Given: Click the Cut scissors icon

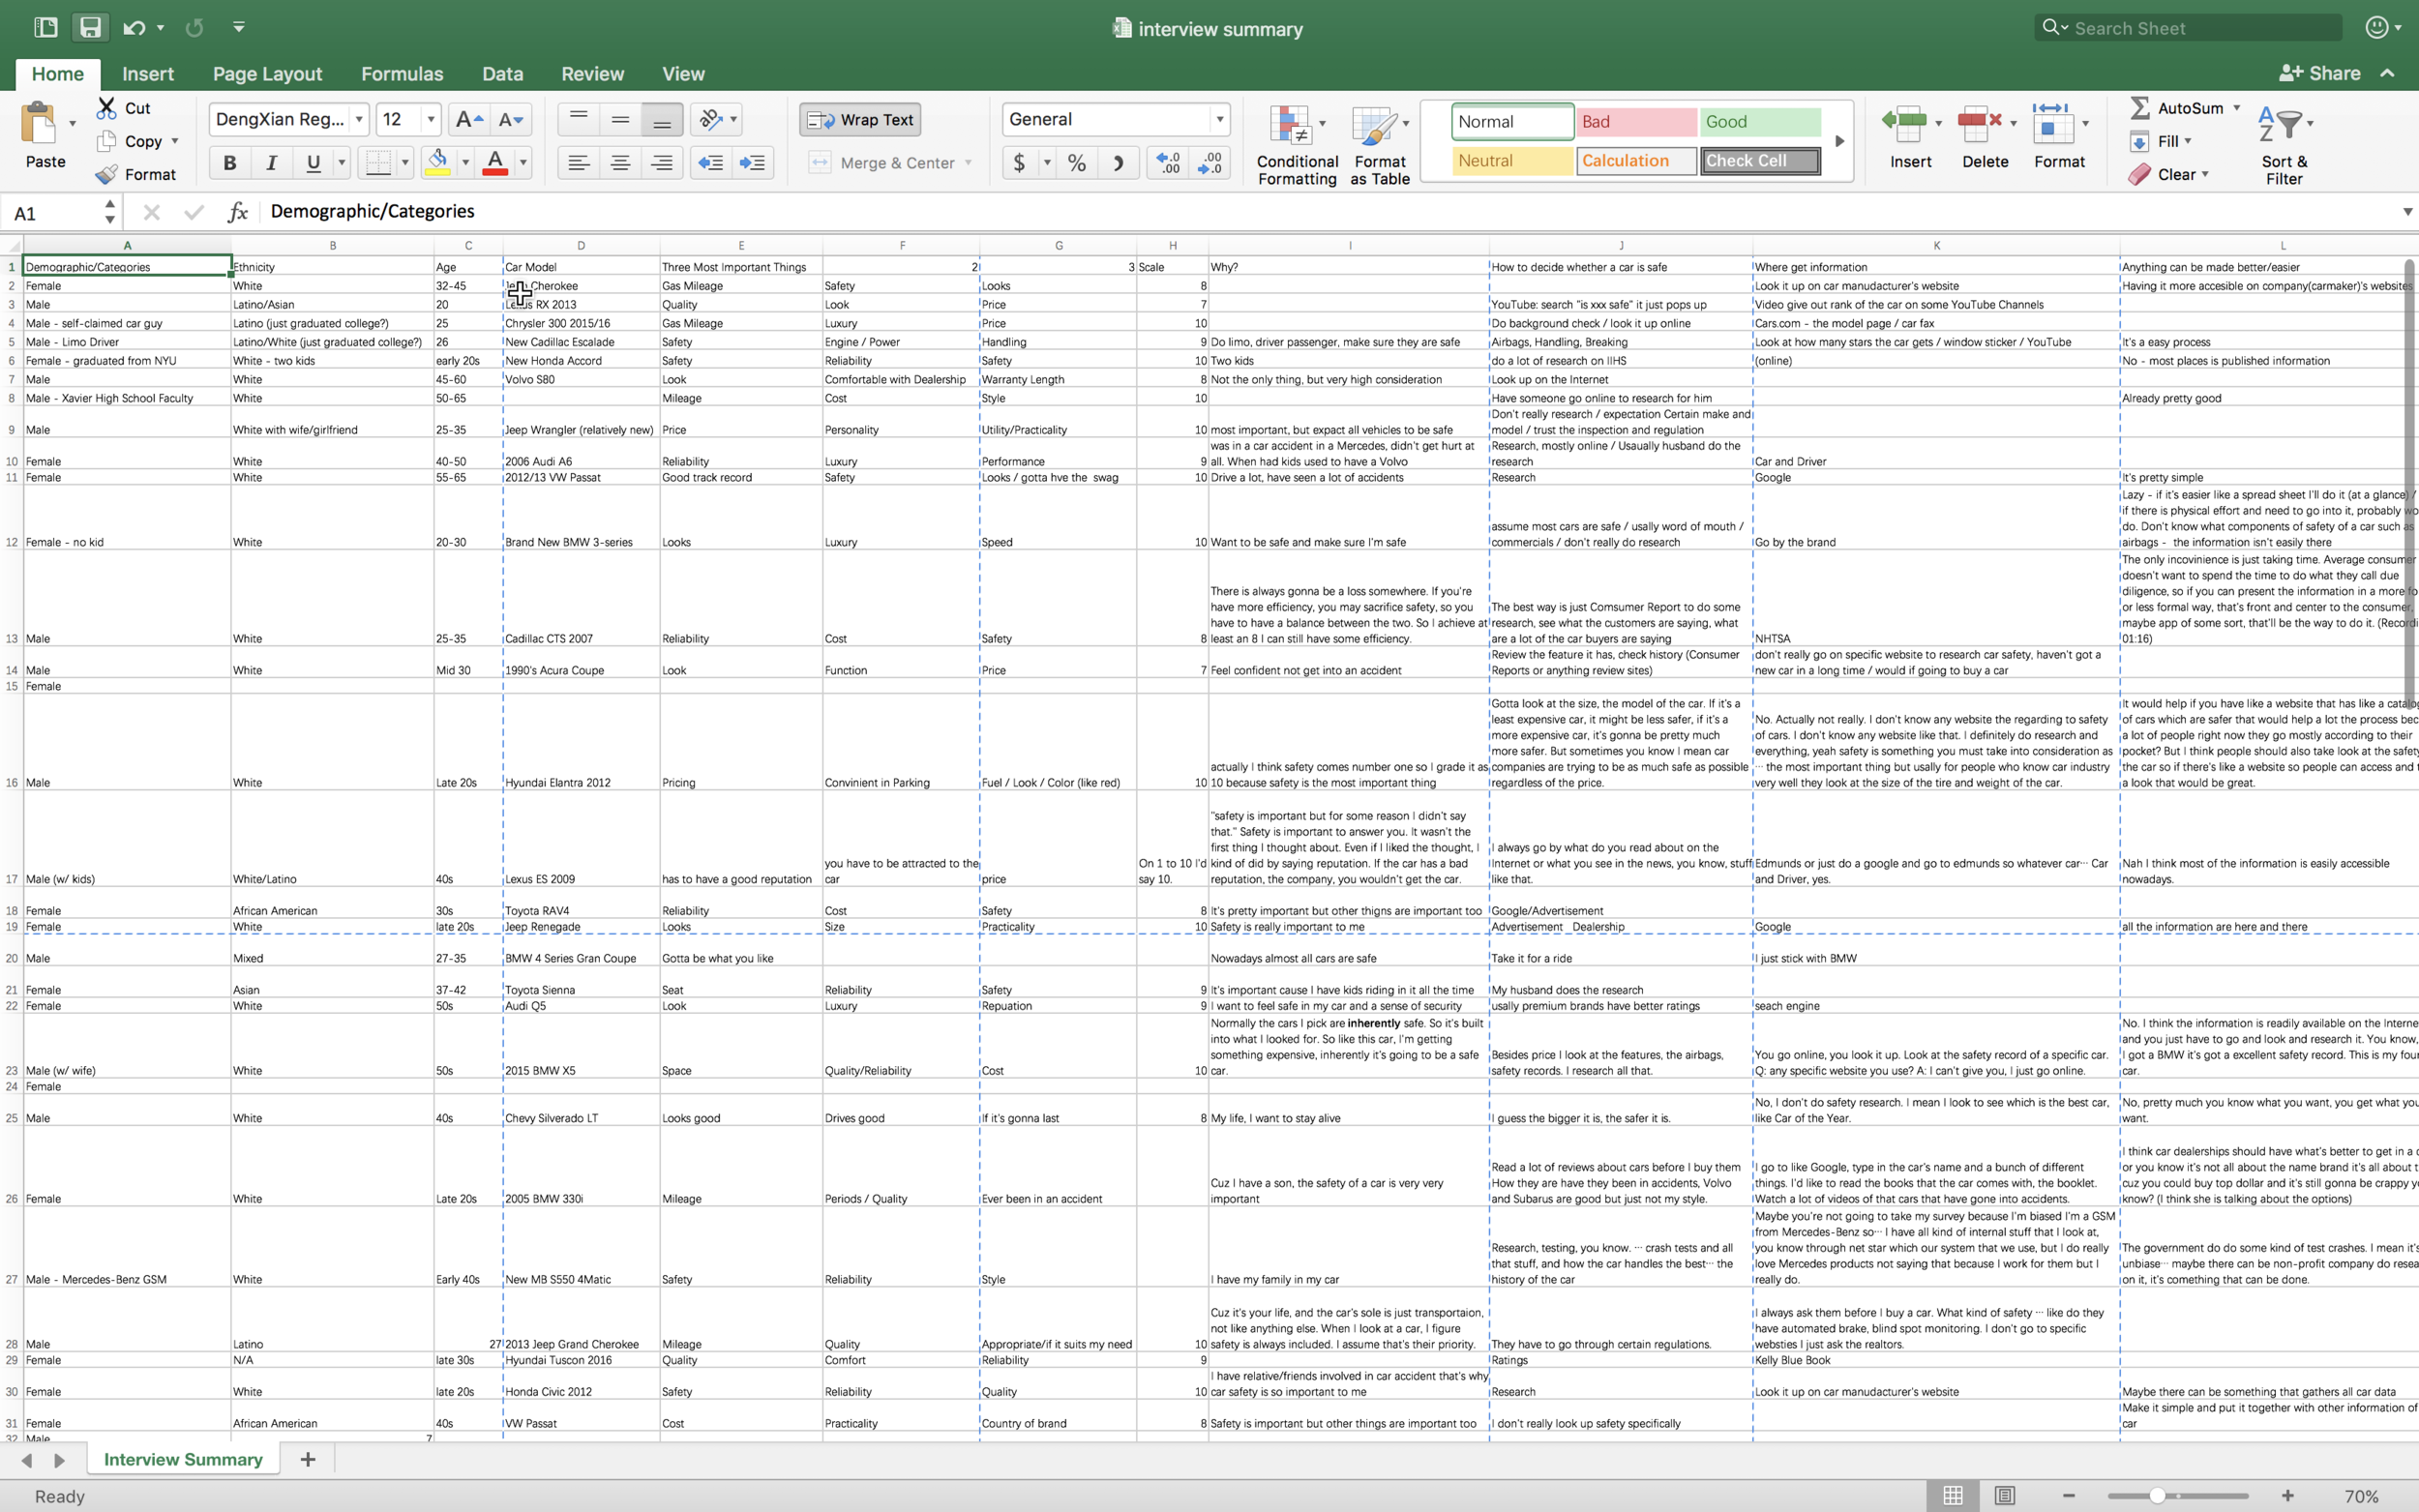Looking at the screenshot, I should tap(107, 108).
